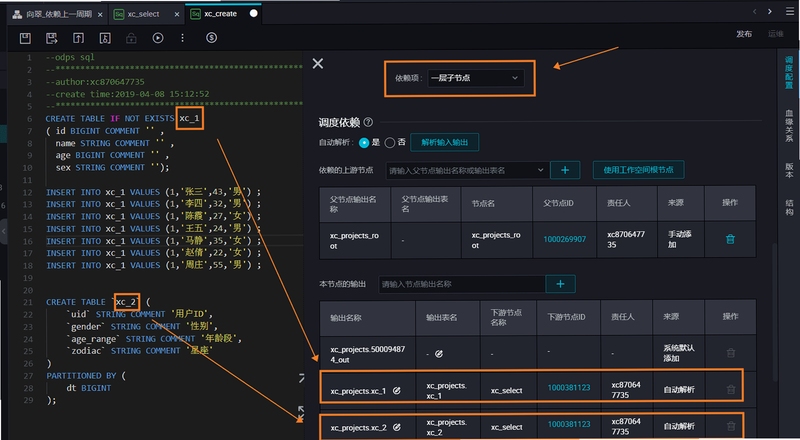
Task: Click the 运维 button
Action: (776, 34)
